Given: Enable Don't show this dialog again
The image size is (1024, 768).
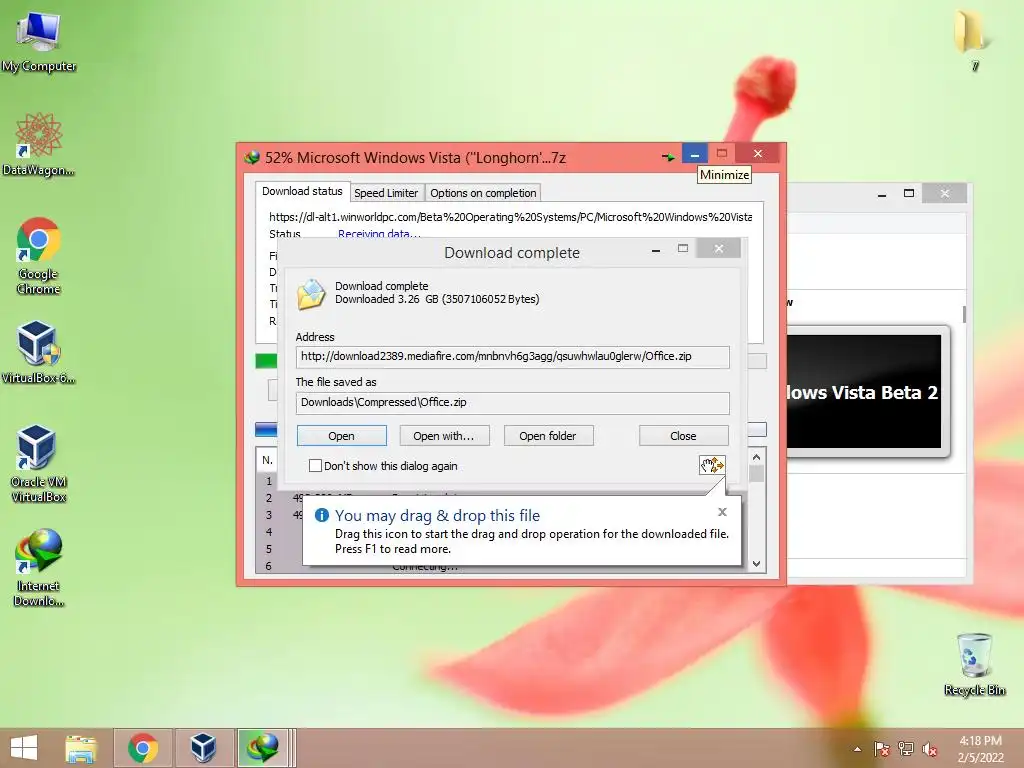Looking at the screenshot, I should (315, 466).
